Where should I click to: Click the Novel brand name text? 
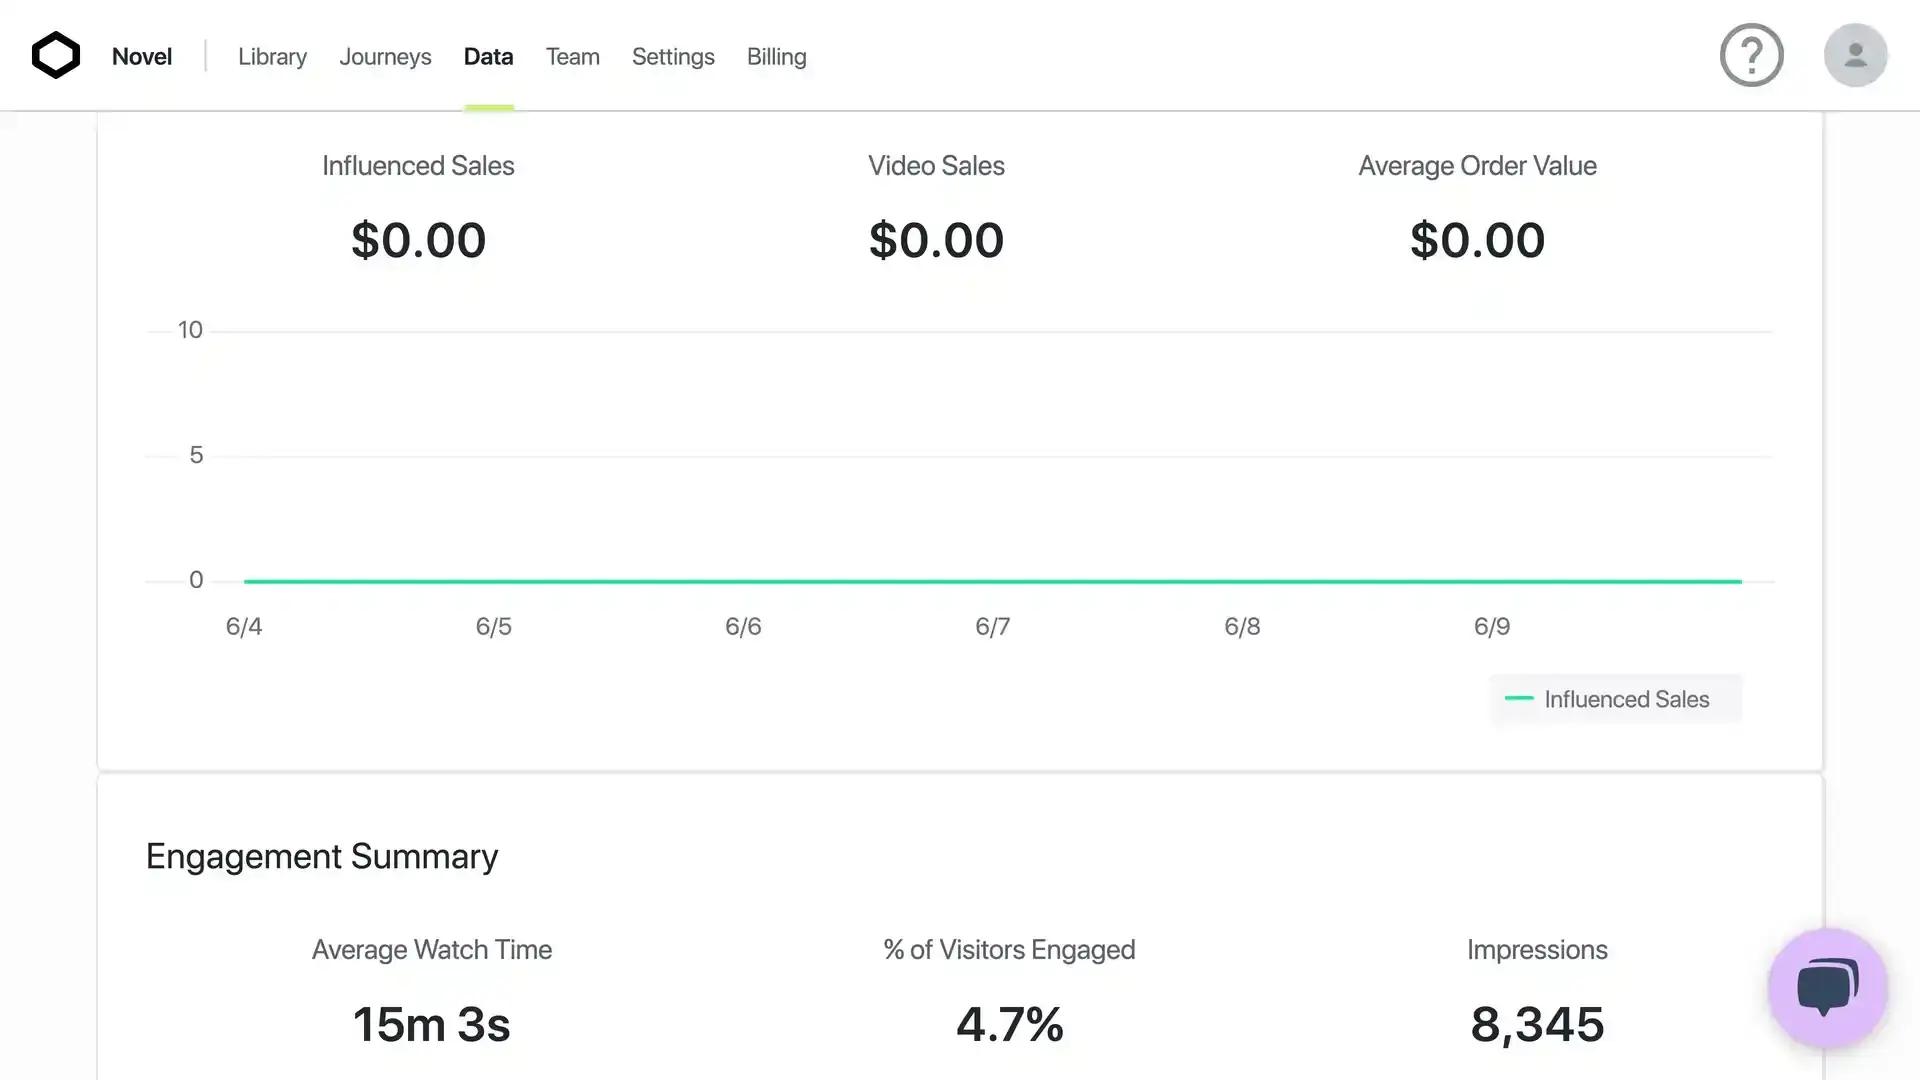point(142,57)
